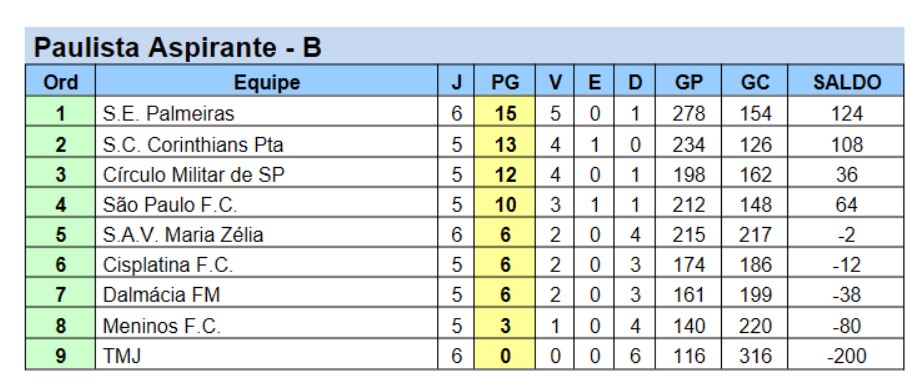Screen dimensions: 921x392
Task: Select the Equipe column header
Action: coord(267,82)
